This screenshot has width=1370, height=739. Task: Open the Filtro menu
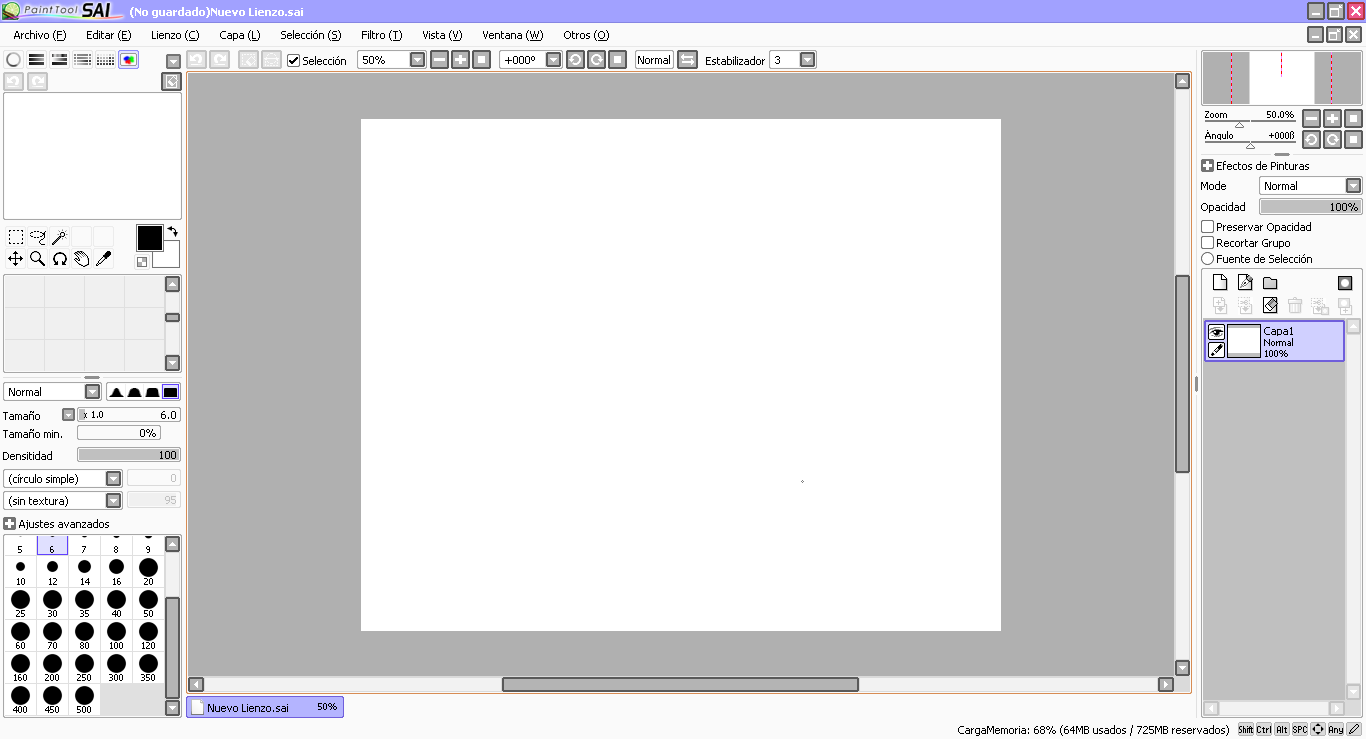(381, 35)
